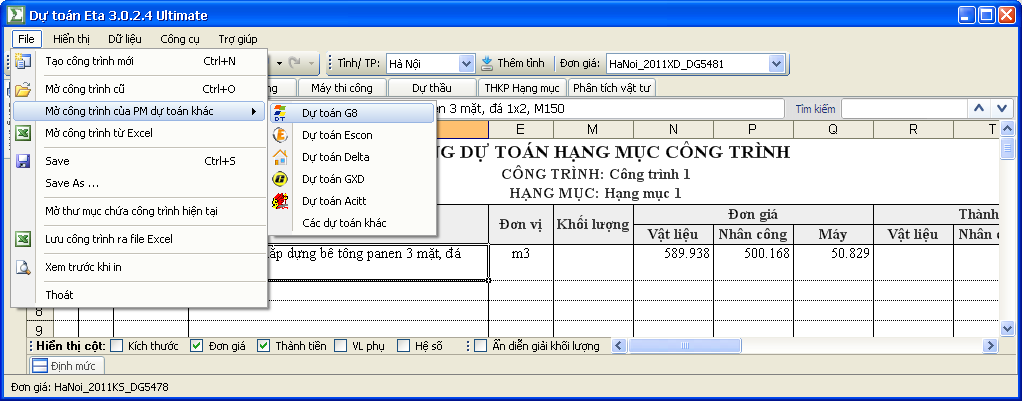Click the print preview magnifier icon
The height and width of the screenshot is (401, 1022).
24,267
